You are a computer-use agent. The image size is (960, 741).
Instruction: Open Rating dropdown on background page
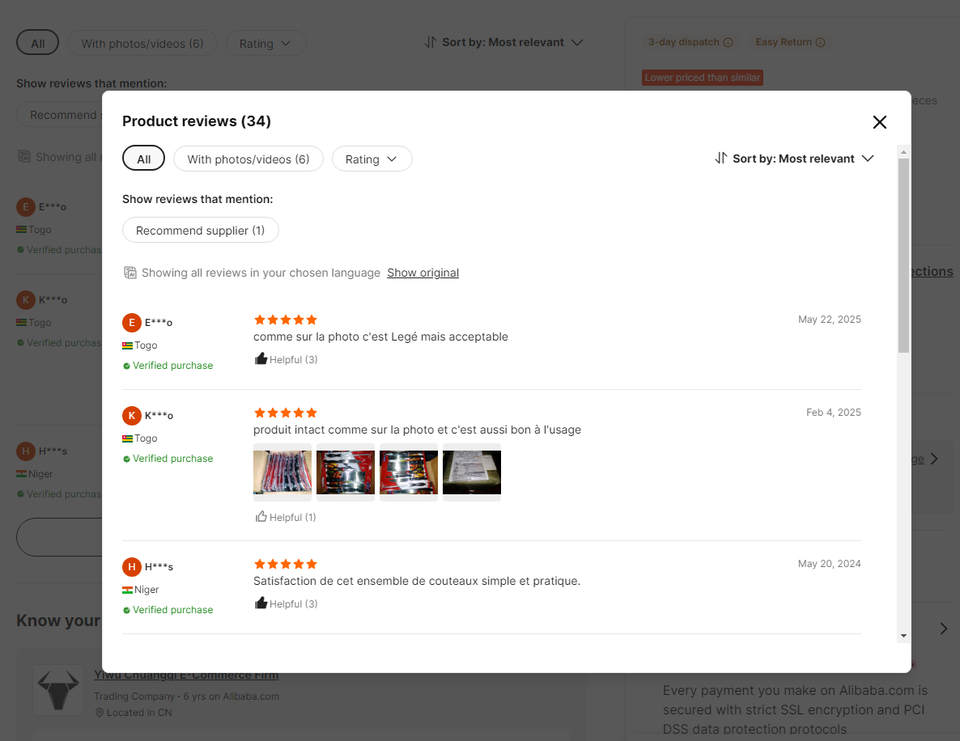point(266,43)
